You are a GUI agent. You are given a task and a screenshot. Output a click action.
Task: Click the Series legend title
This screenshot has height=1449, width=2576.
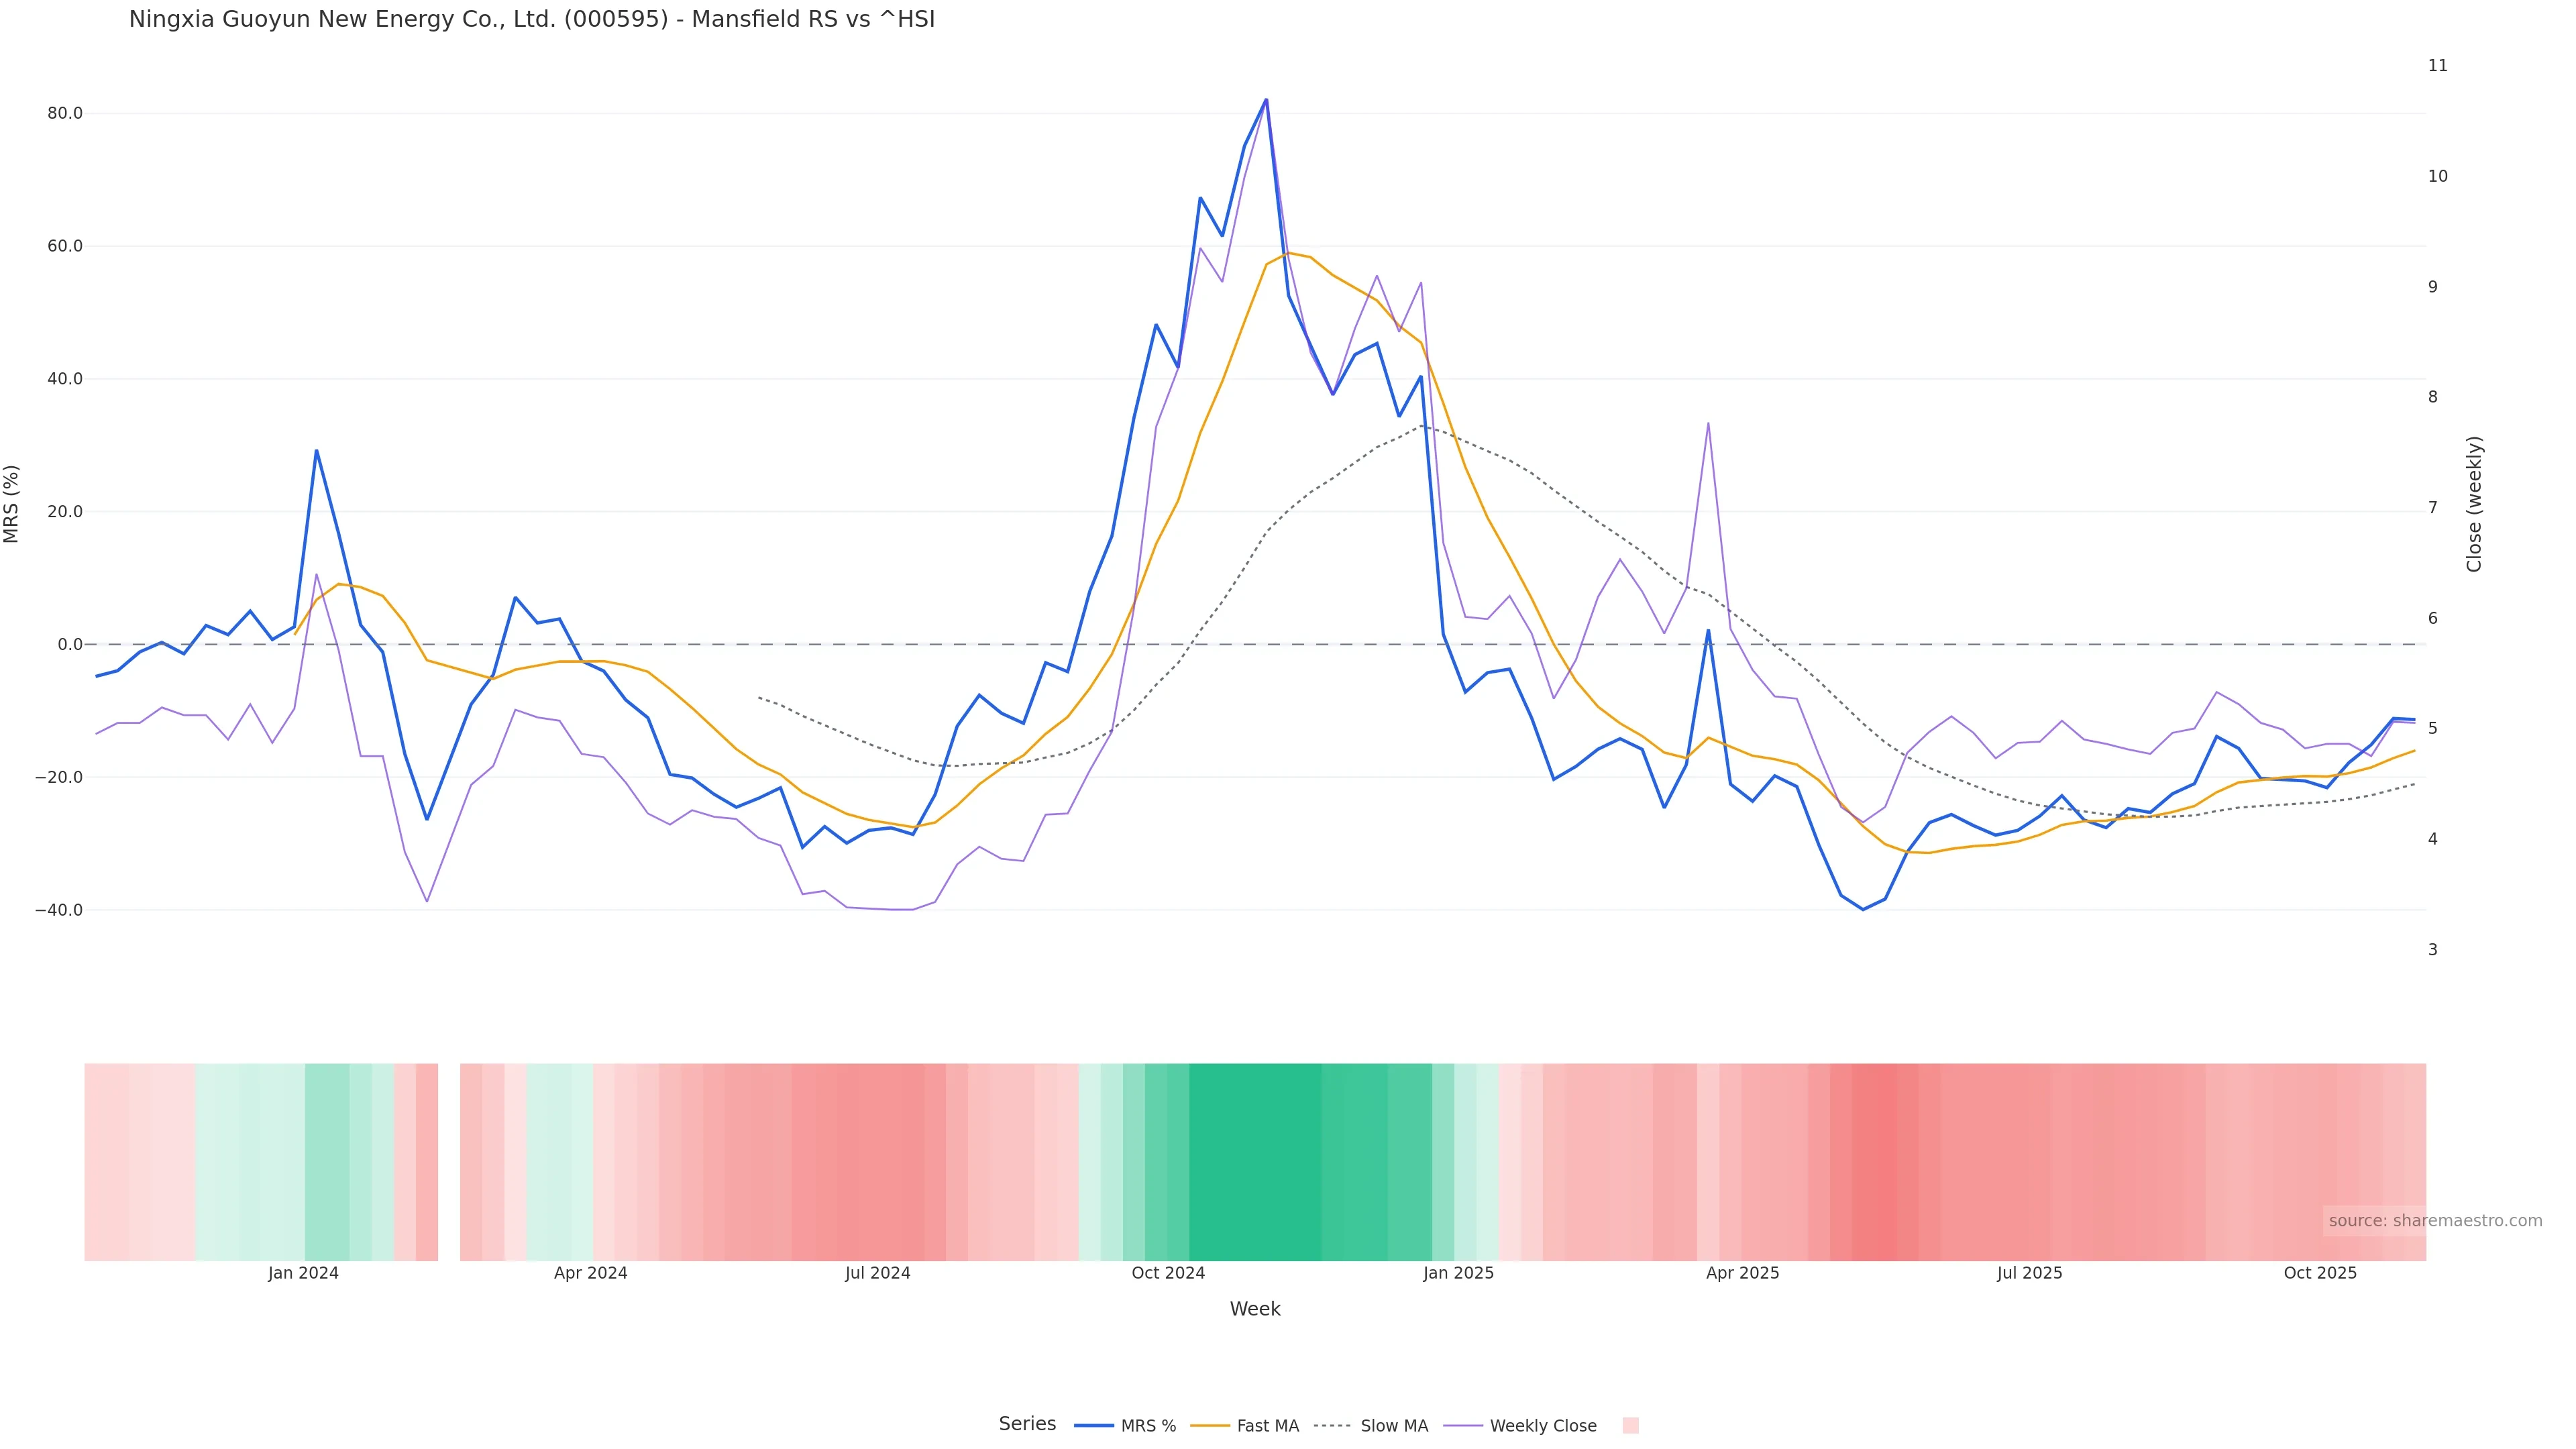click(1027, 1424)
